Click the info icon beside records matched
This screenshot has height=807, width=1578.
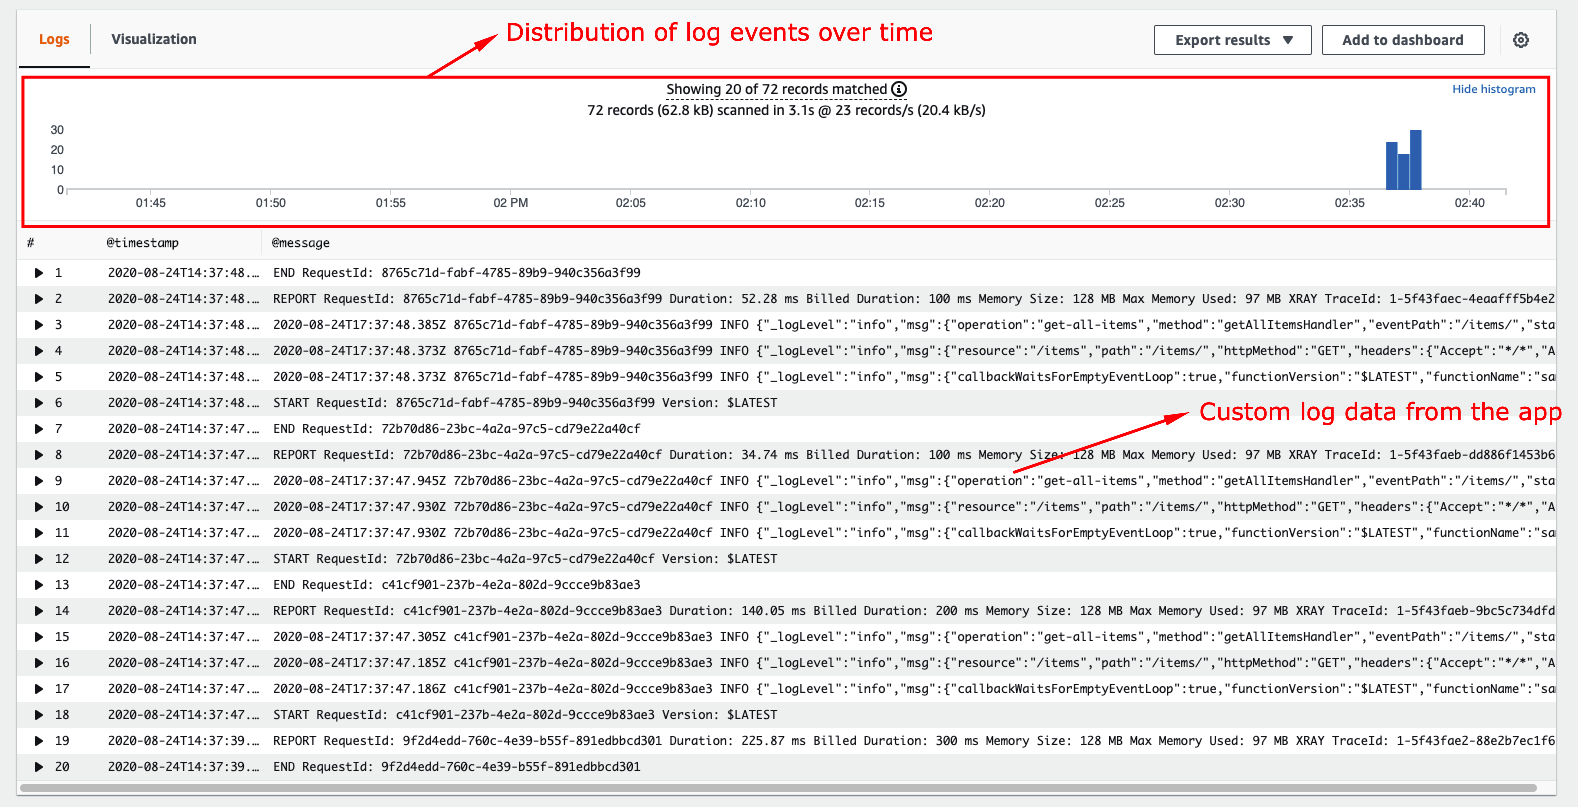pyautogui.click(x=899, y=89)
